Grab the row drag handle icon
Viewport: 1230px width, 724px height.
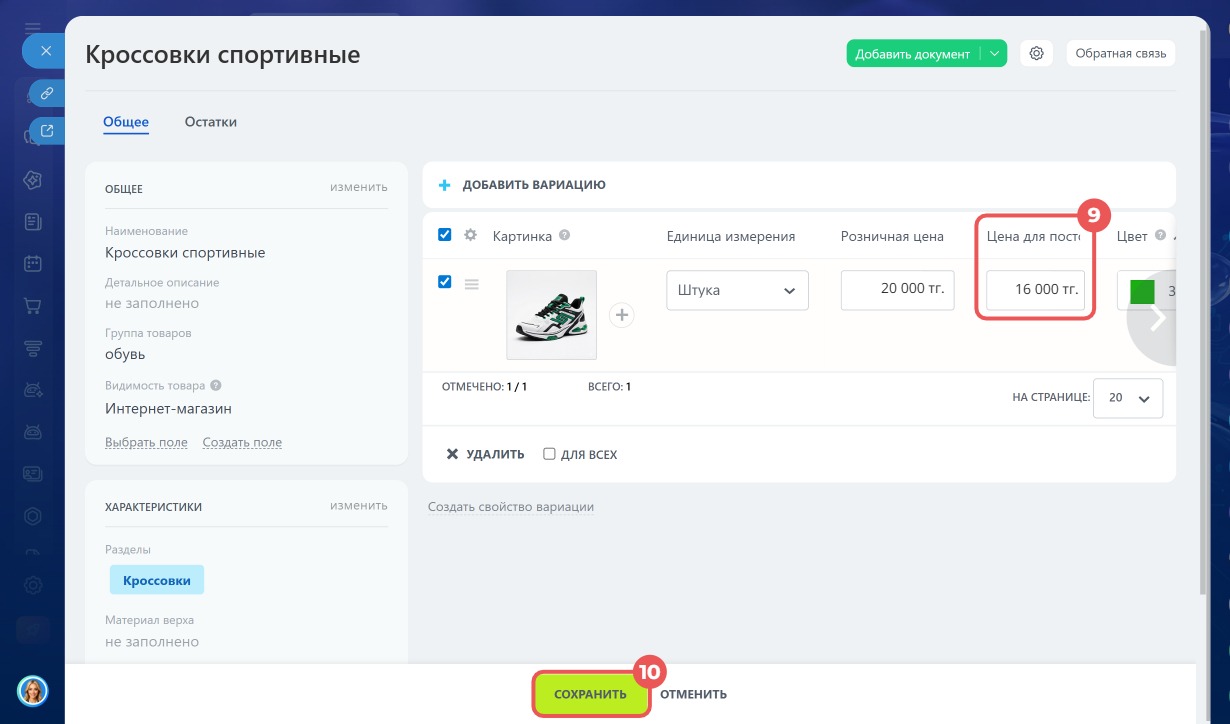coord(472,284)
